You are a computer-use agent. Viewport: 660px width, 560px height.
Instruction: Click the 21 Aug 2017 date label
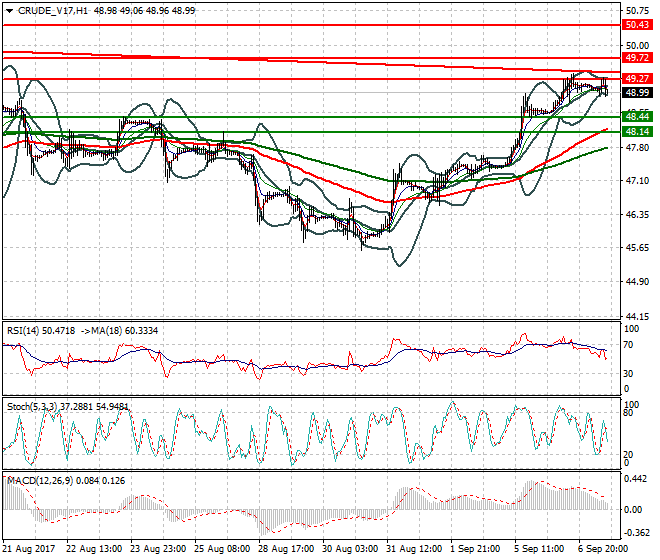[x=29, y=549]
